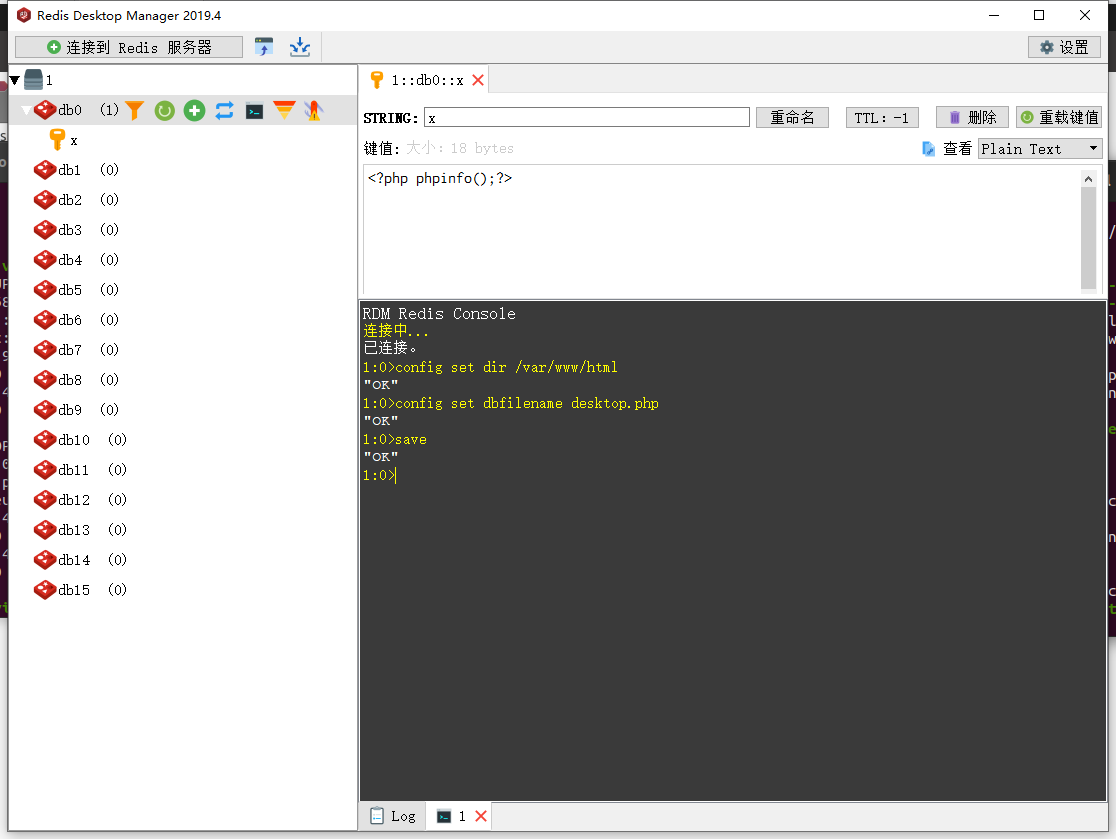Click the export connections download icon
This screenshot has width=1116, height=839.
pyautogui.click(x=300, y=48)
